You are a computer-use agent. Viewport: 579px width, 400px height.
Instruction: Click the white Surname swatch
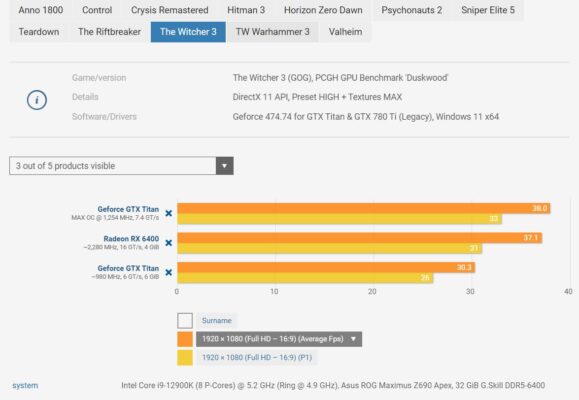pos(185,321)
